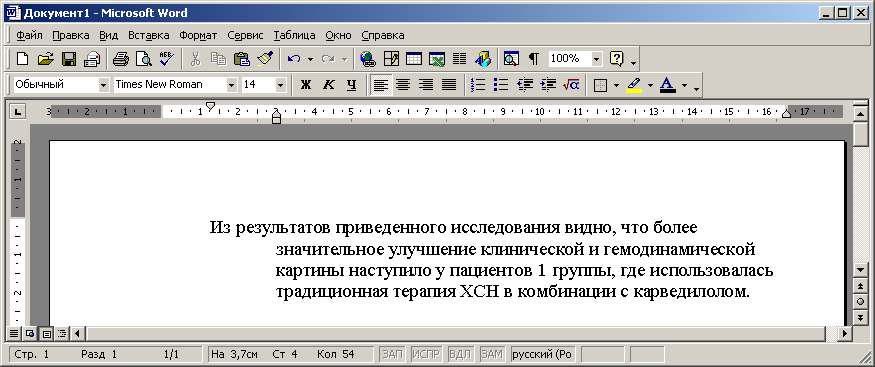Image resolution: width=875 pixels, height=367 pixels.
Task: Create a new blank document
Action: coord(22,58)
